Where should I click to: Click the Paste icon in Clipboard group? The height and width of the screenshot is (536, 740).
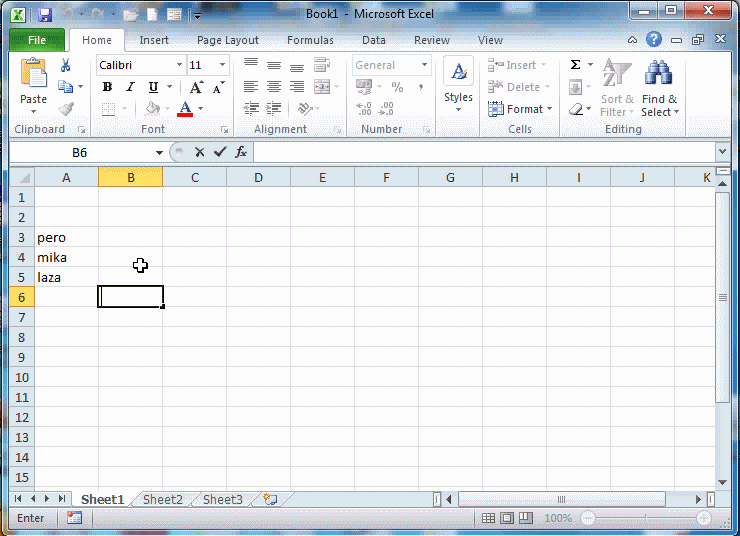click(33, 76)
